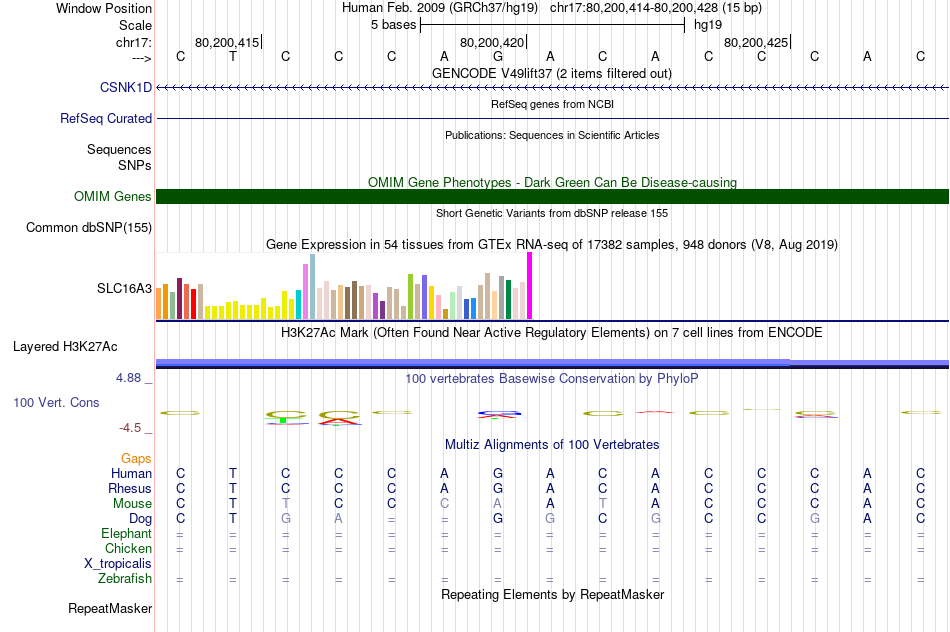The height and width of the screenshot is (632, 950).
Task: Click the 'T' base in the chr17 ruler row
Action: pyautogui.click(x=233, y=56)
